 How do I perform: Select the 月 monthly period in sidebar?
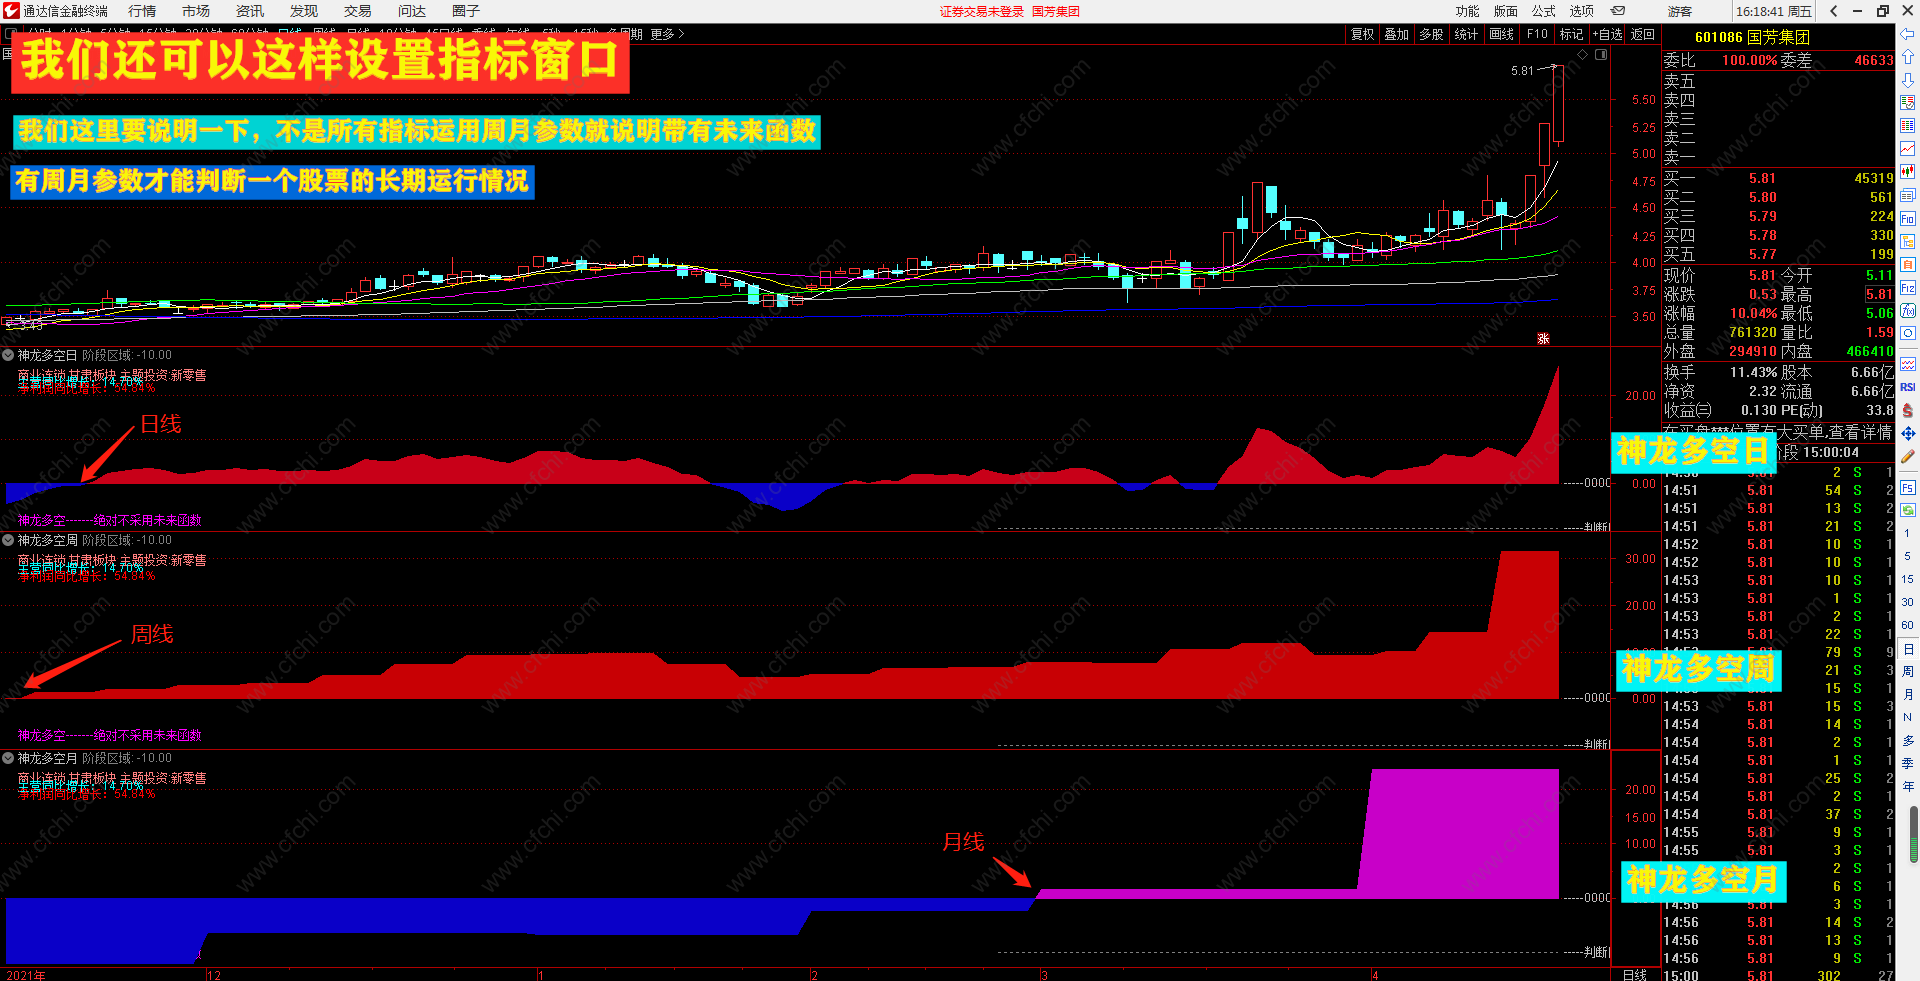tap(1907, 694)
